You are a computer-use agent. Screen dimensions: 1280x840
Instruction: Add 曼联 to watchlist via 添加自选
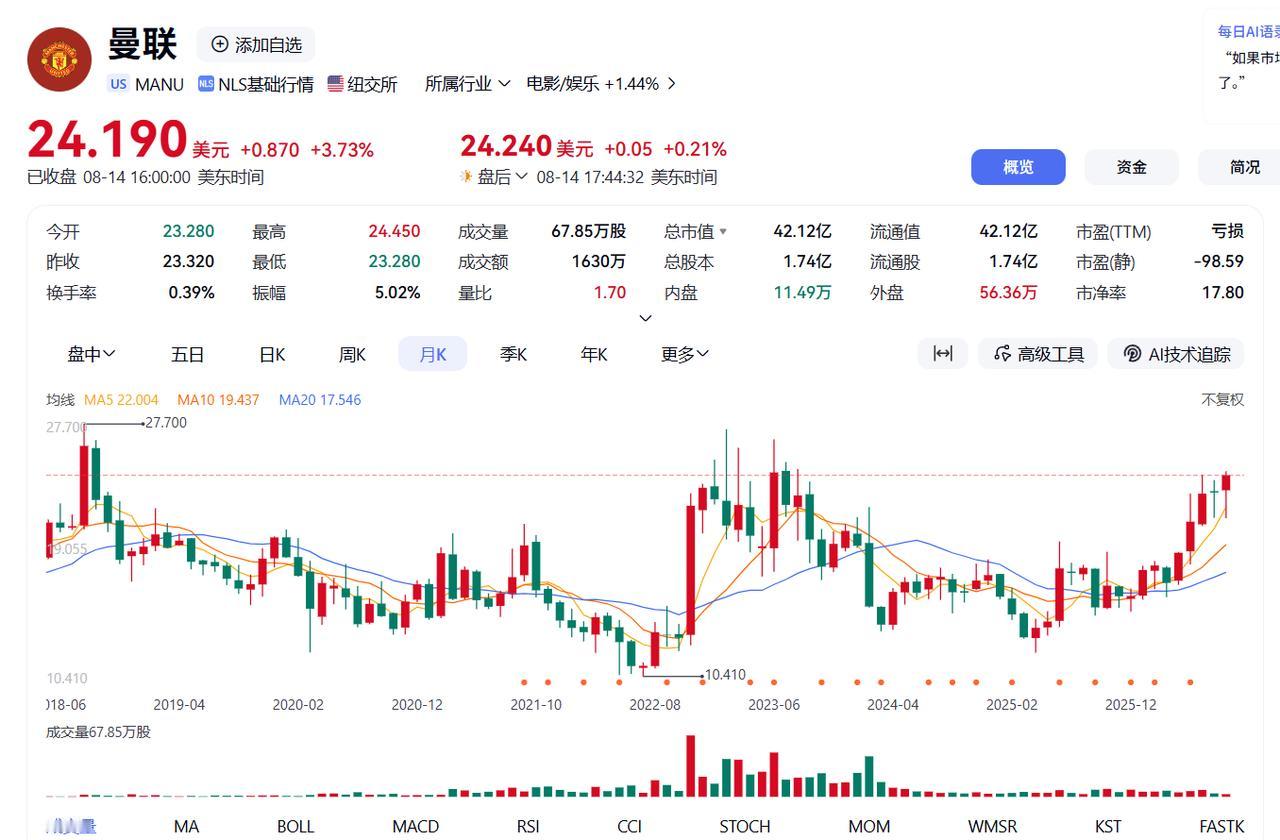(256, 45)
